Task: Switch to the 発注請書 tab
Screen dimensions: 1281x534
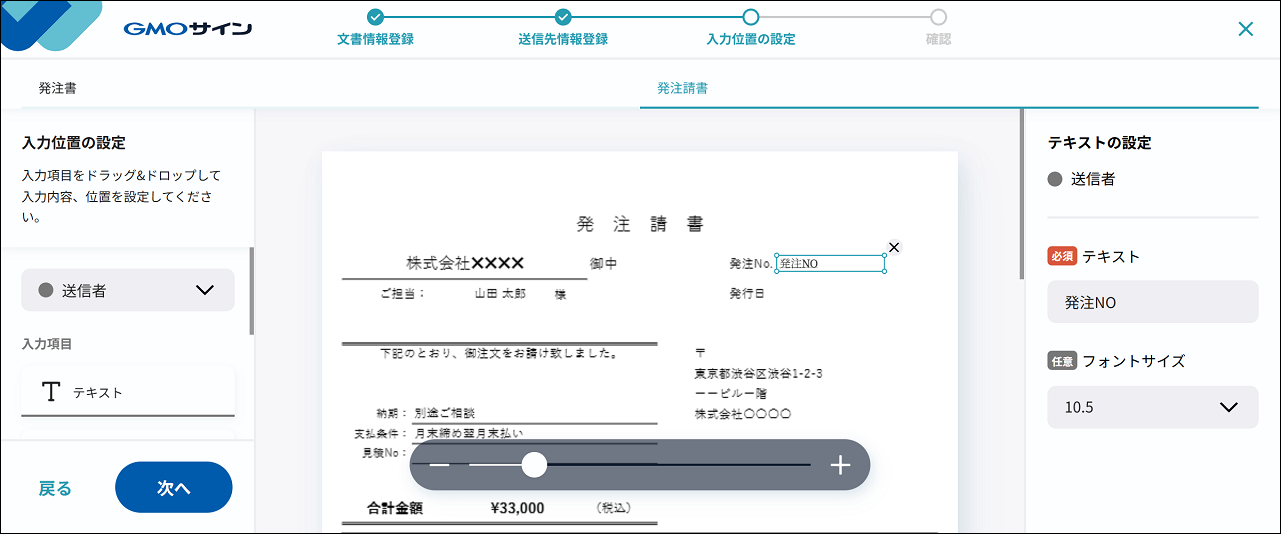Action: coord(682,88)
